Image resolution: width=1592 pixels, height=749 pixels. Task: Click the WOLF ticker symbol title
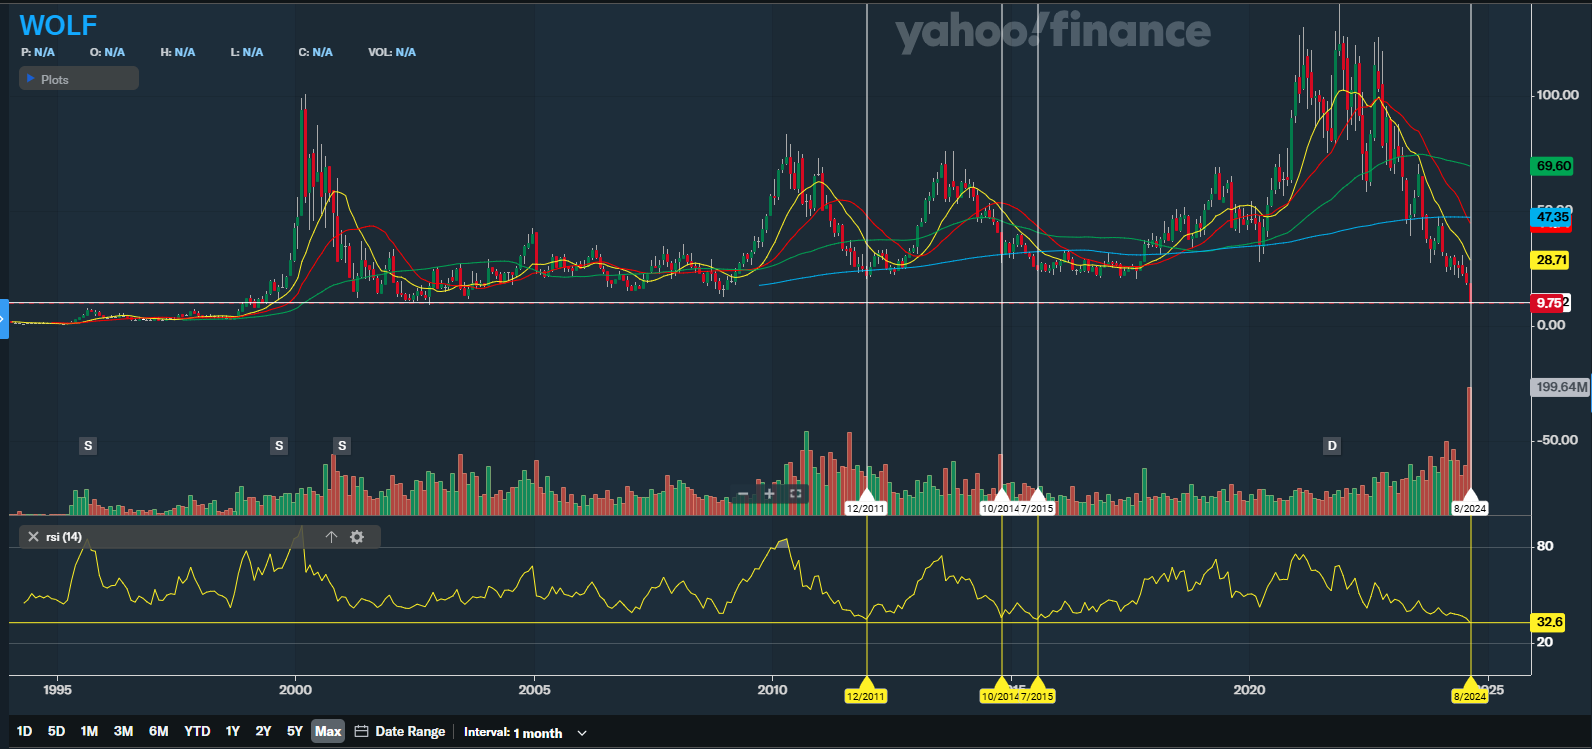coord(58,25)
